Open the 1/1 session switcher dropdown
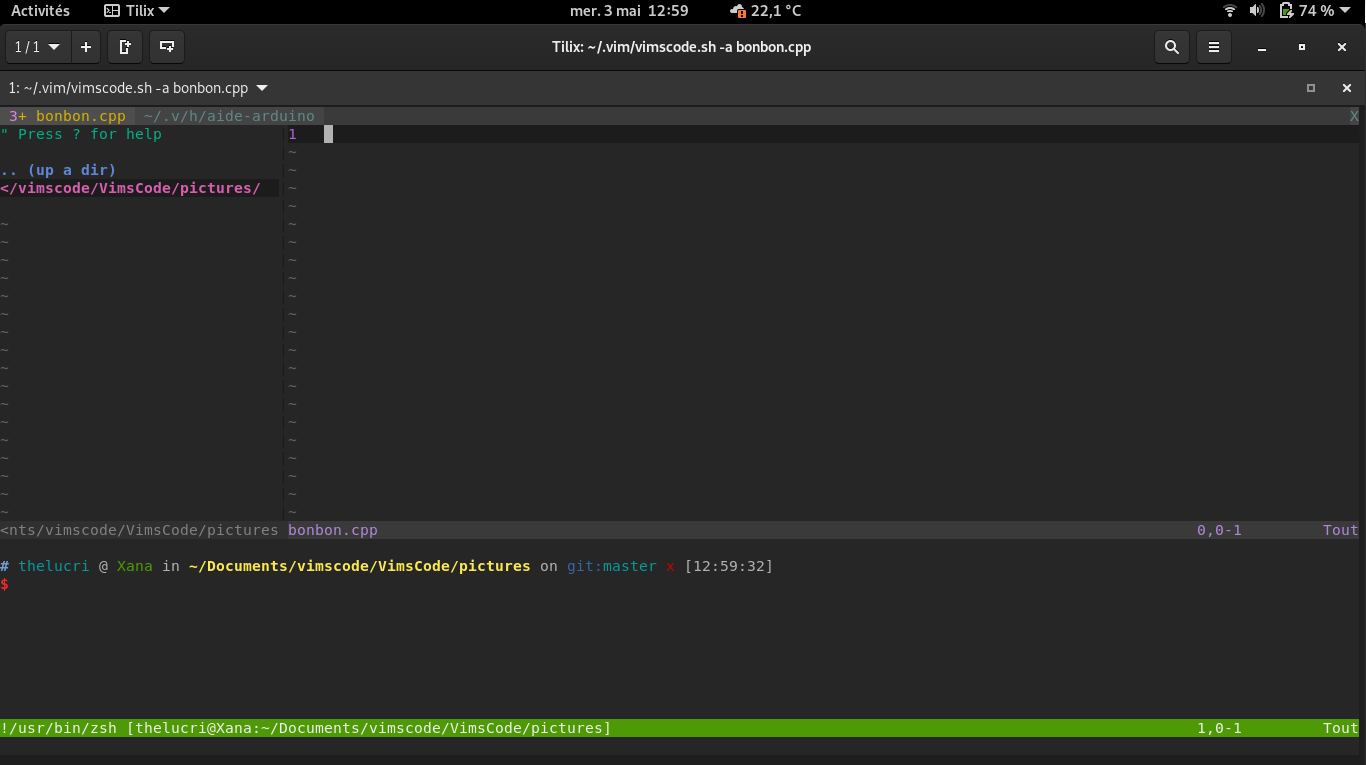The image size is (1366, 765). coord(38,47)
